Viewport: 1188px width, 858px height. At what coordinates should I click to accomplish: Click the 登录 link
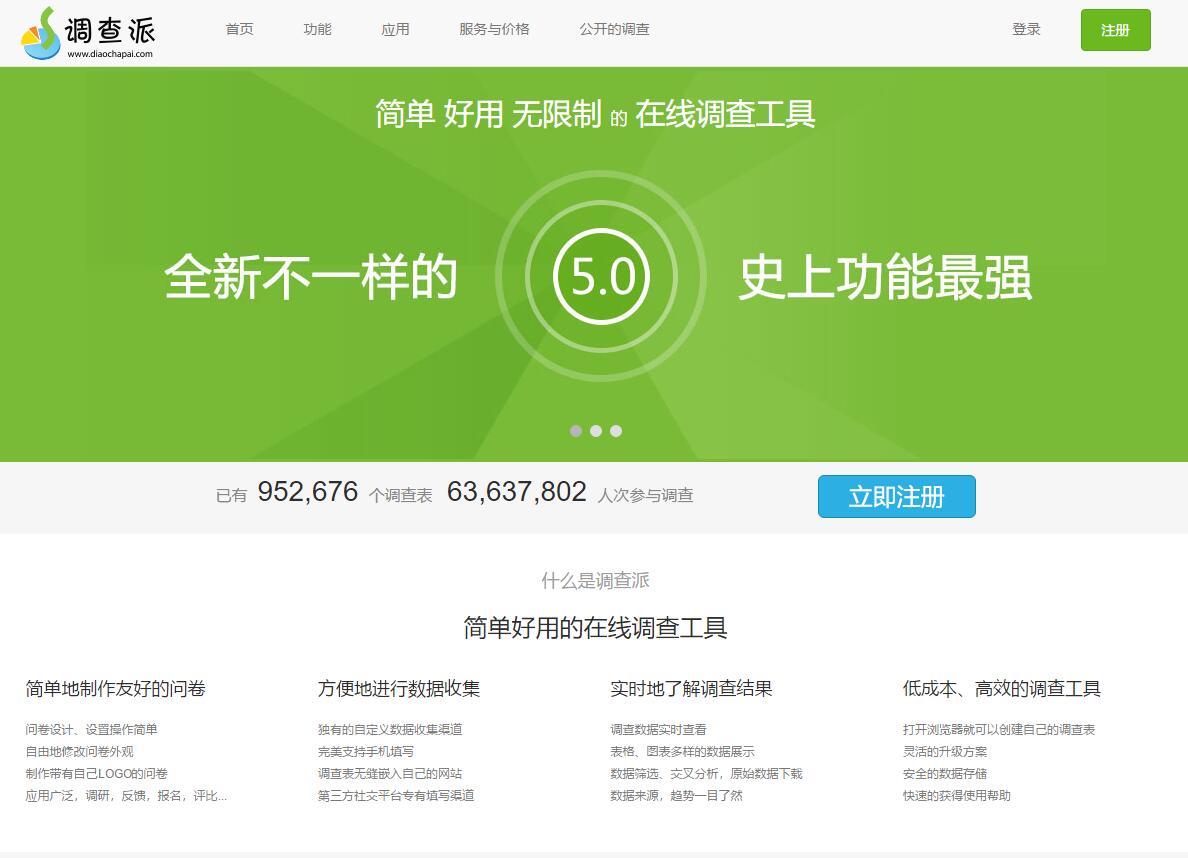click(x=1026, y=30)
